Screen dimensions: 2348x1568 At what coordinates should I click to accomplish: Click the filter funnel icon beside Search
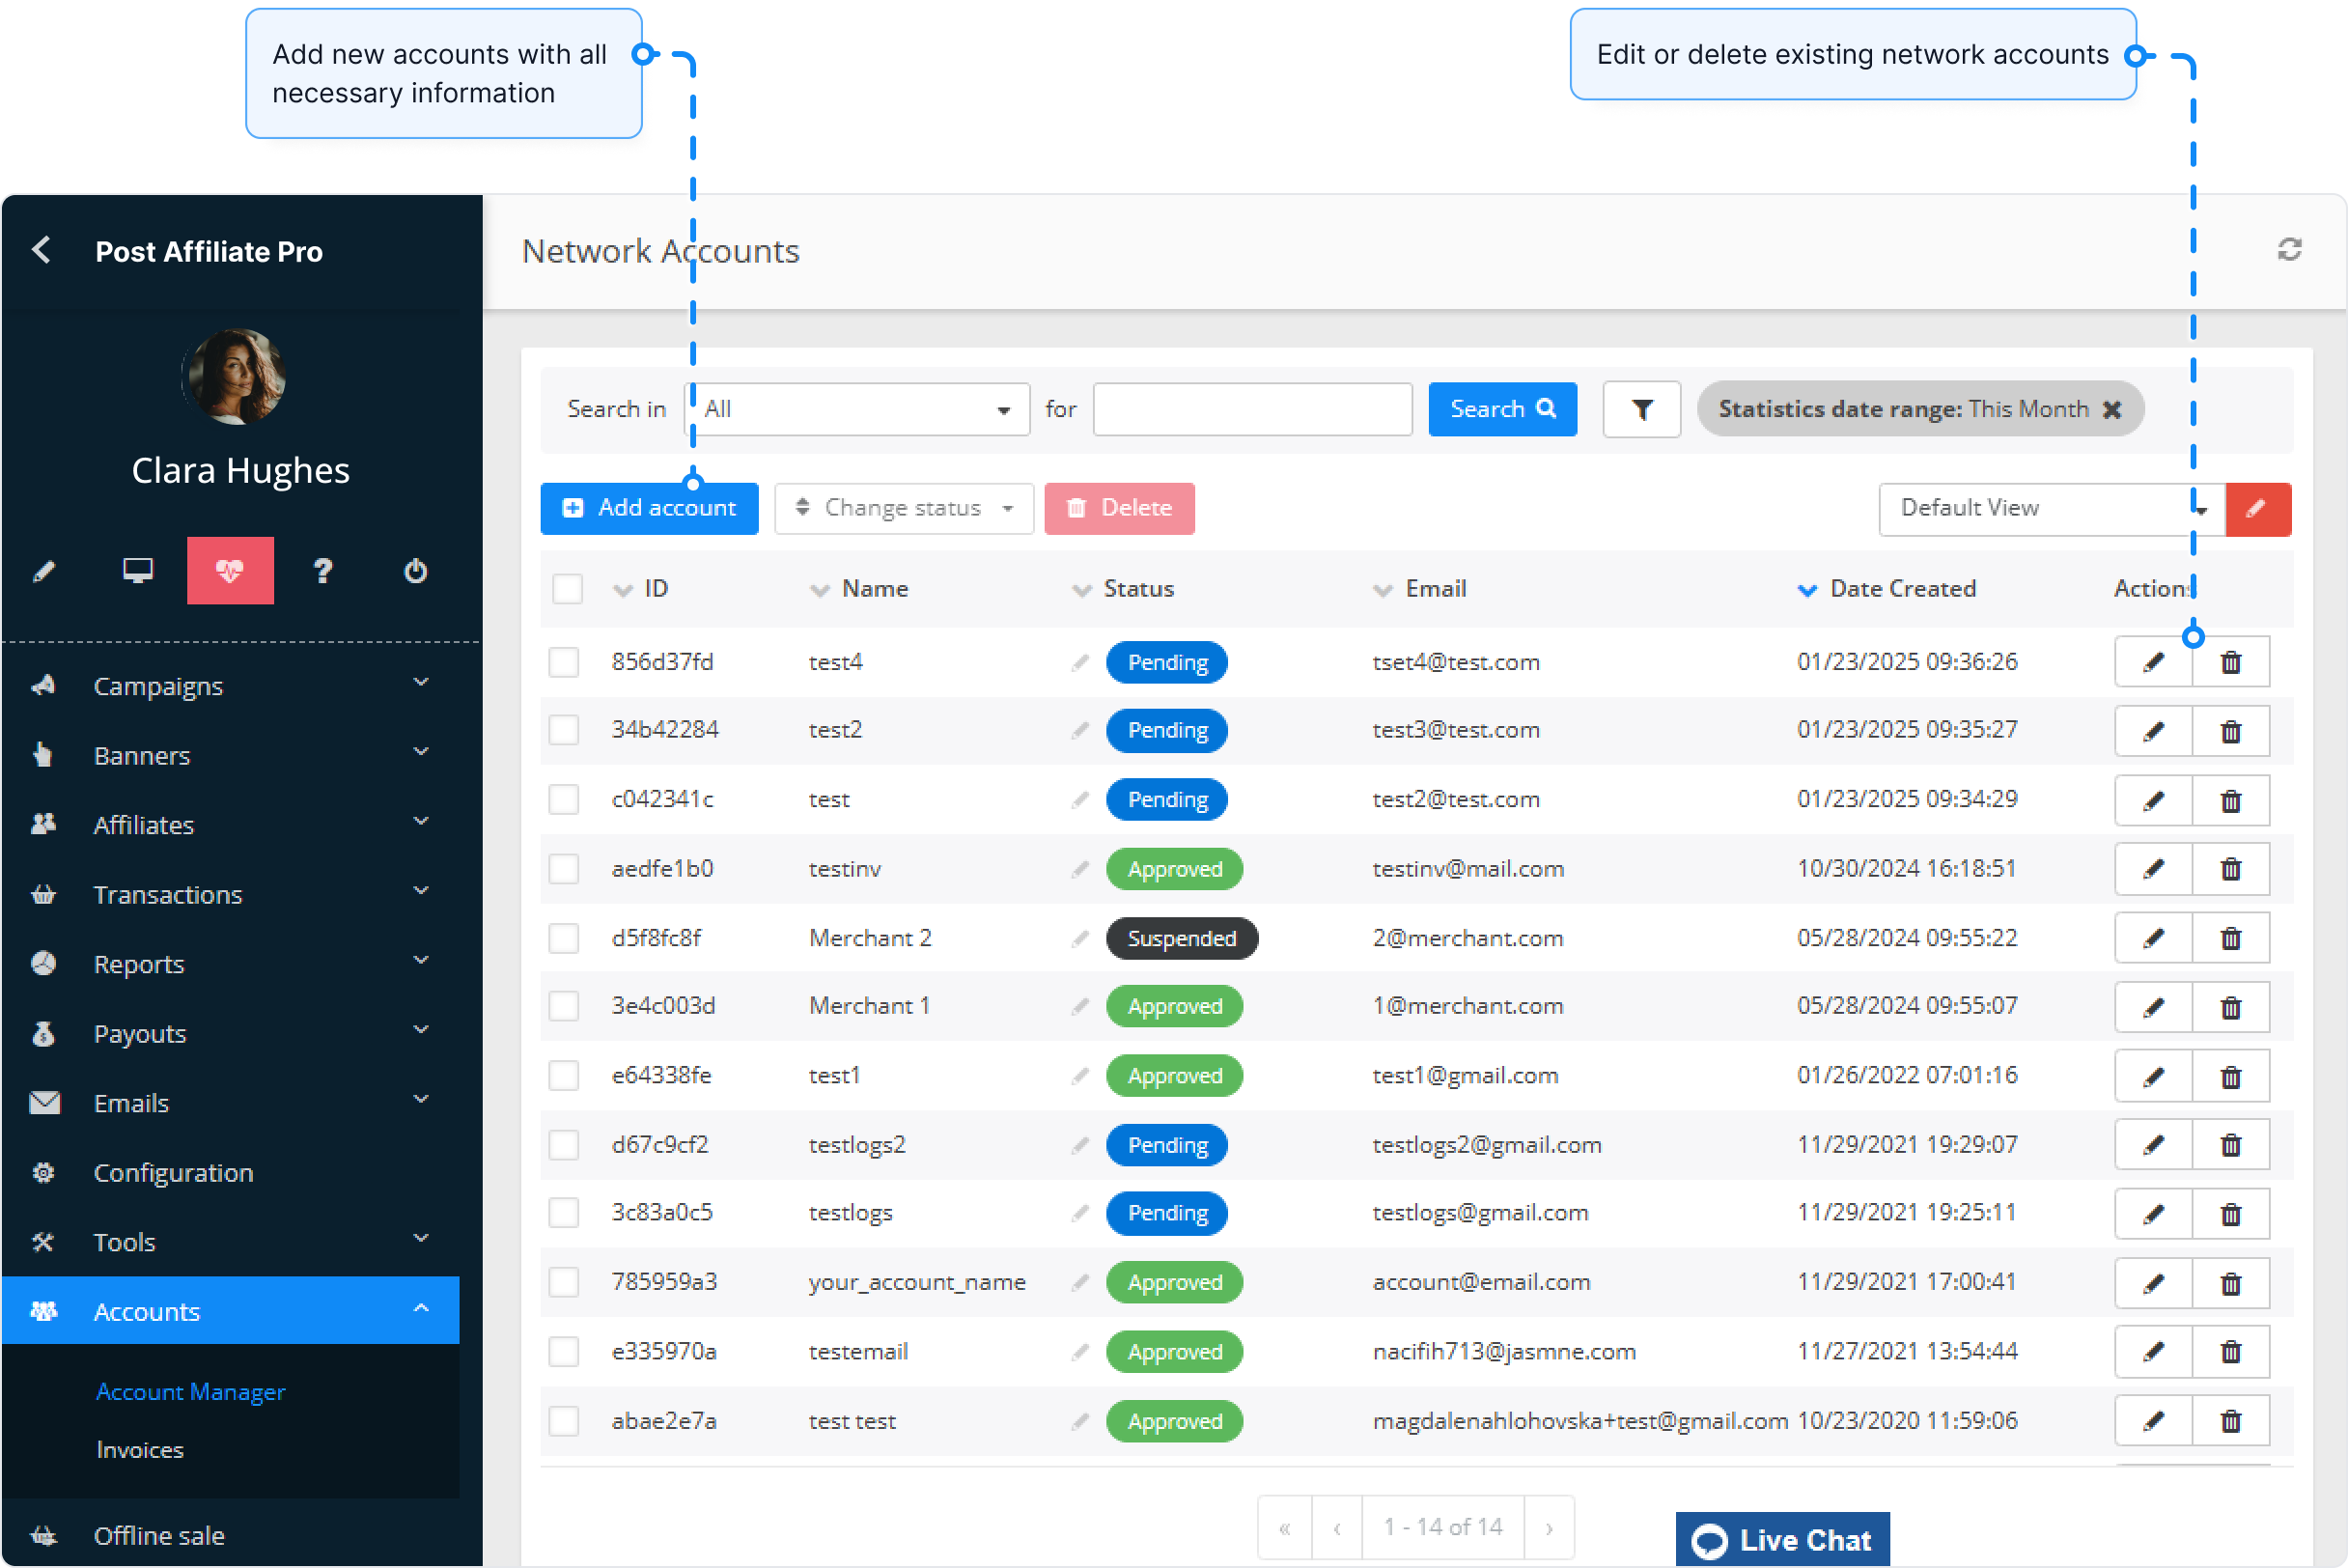coord(1641,409)
